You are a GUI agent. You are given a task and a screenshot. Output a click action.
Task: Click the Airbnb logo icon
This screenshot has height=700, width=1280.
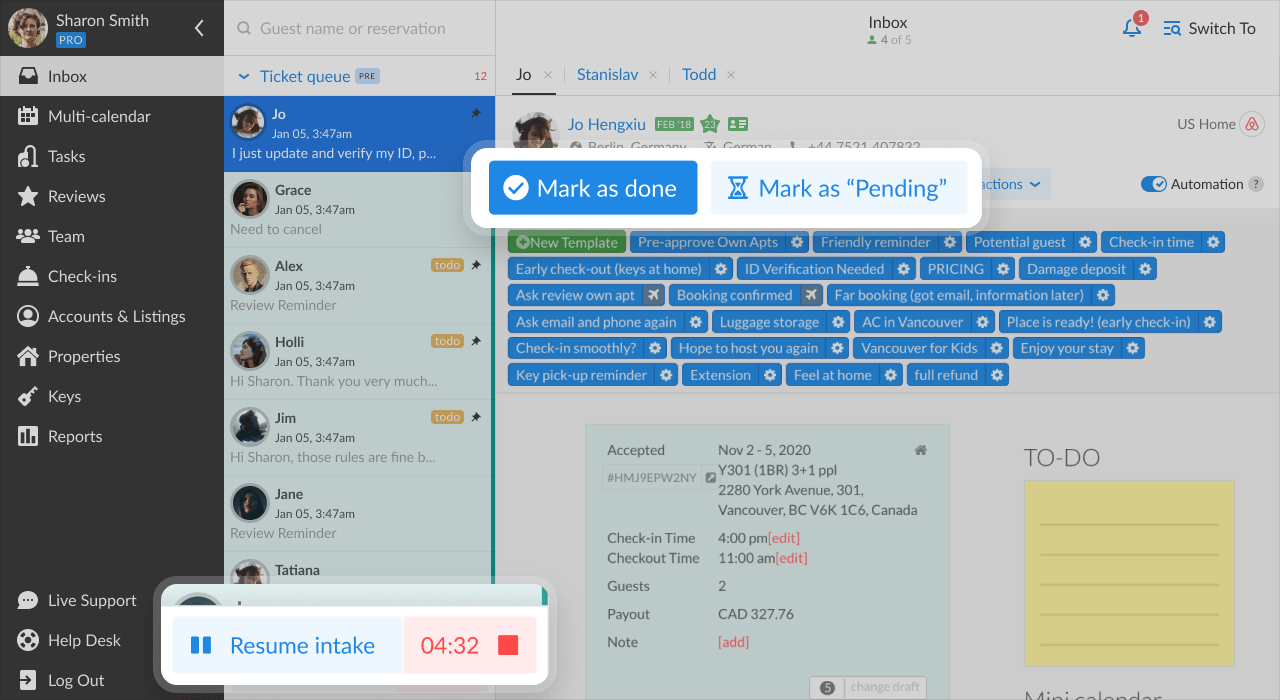[x=1251, y=124]
